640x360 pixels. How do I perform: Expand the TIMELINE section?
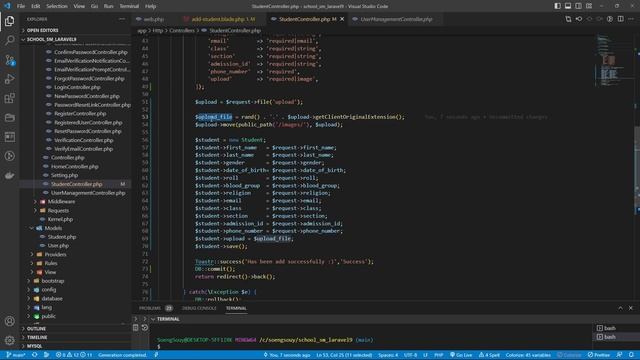[37, 338]
